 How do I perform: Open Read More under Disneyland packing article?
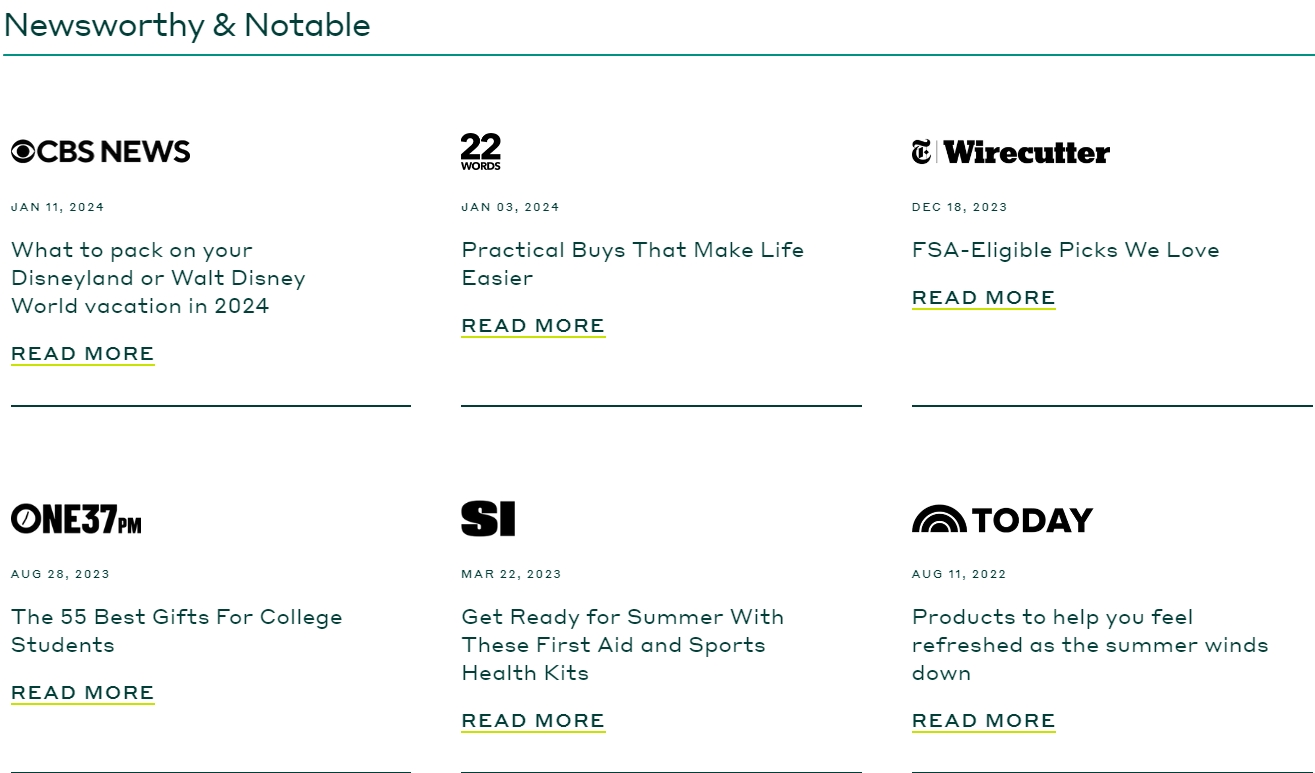click(83, 354)
